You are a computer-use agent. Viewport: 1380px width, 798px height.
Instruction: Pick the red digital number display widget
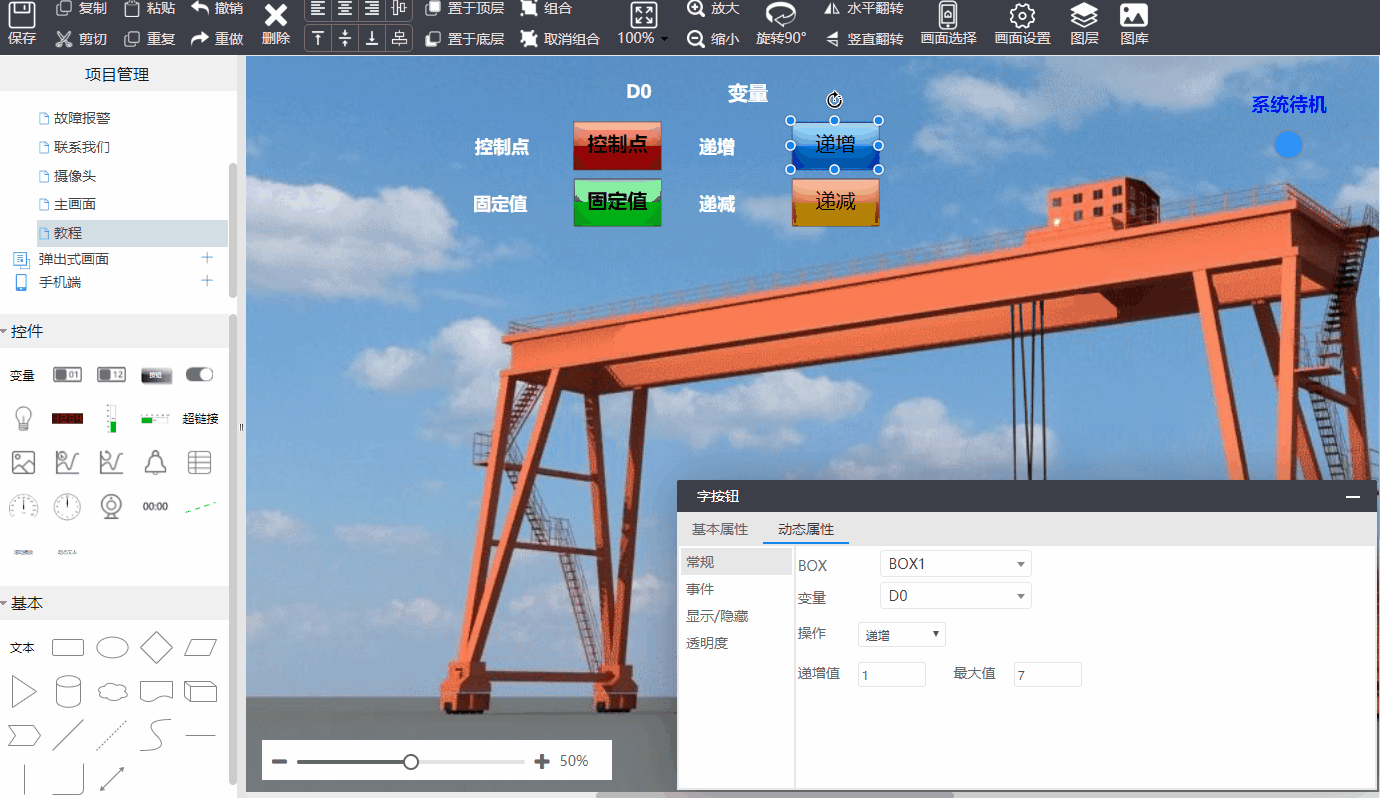pos(67,418)
